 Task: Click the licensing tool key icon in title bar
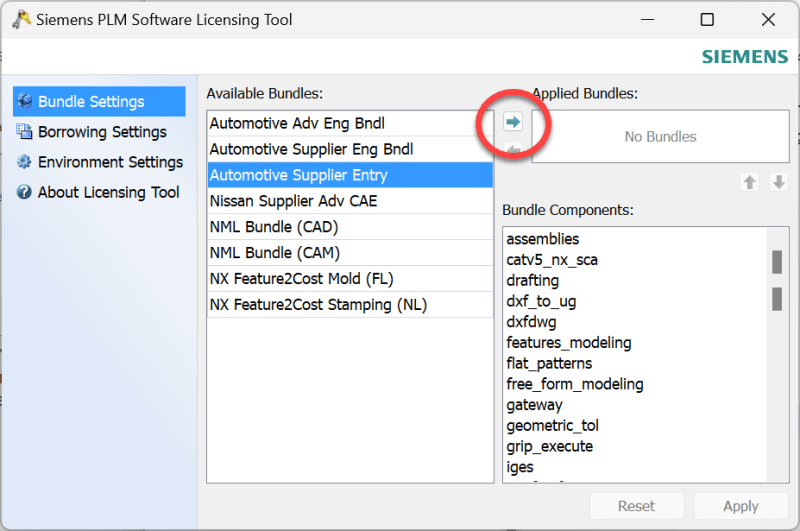point(21,19)
